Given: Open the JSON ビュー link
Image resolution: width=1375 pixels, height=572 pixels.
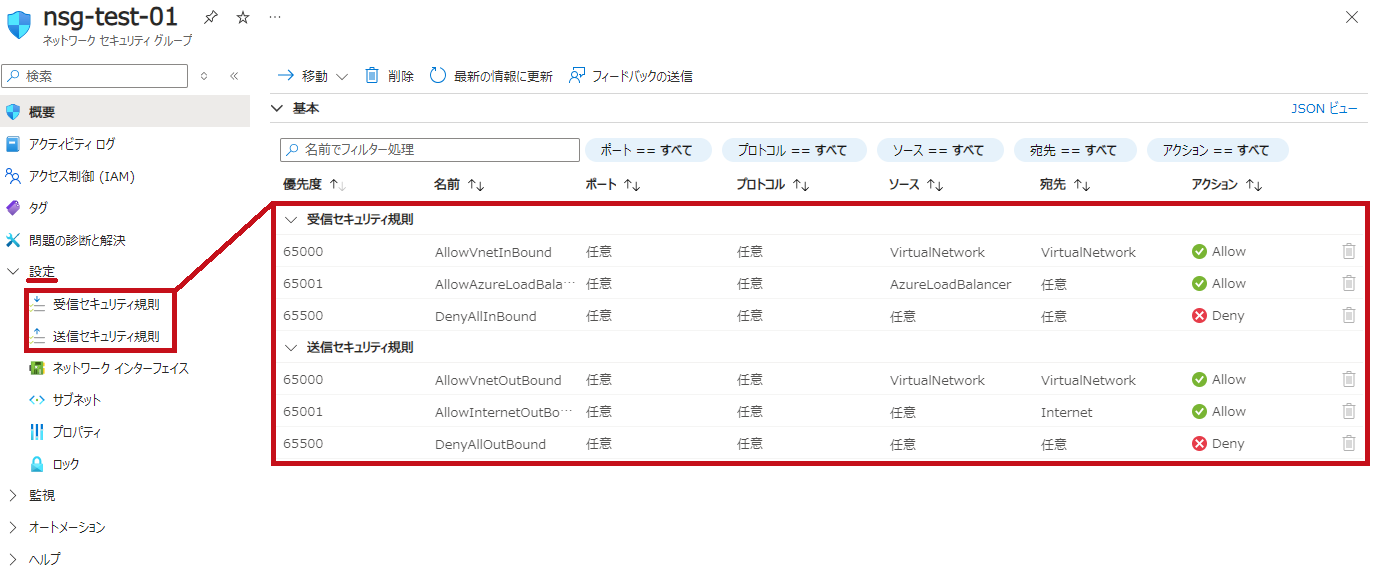Looking at the screenshot, I should point(1325,108).
